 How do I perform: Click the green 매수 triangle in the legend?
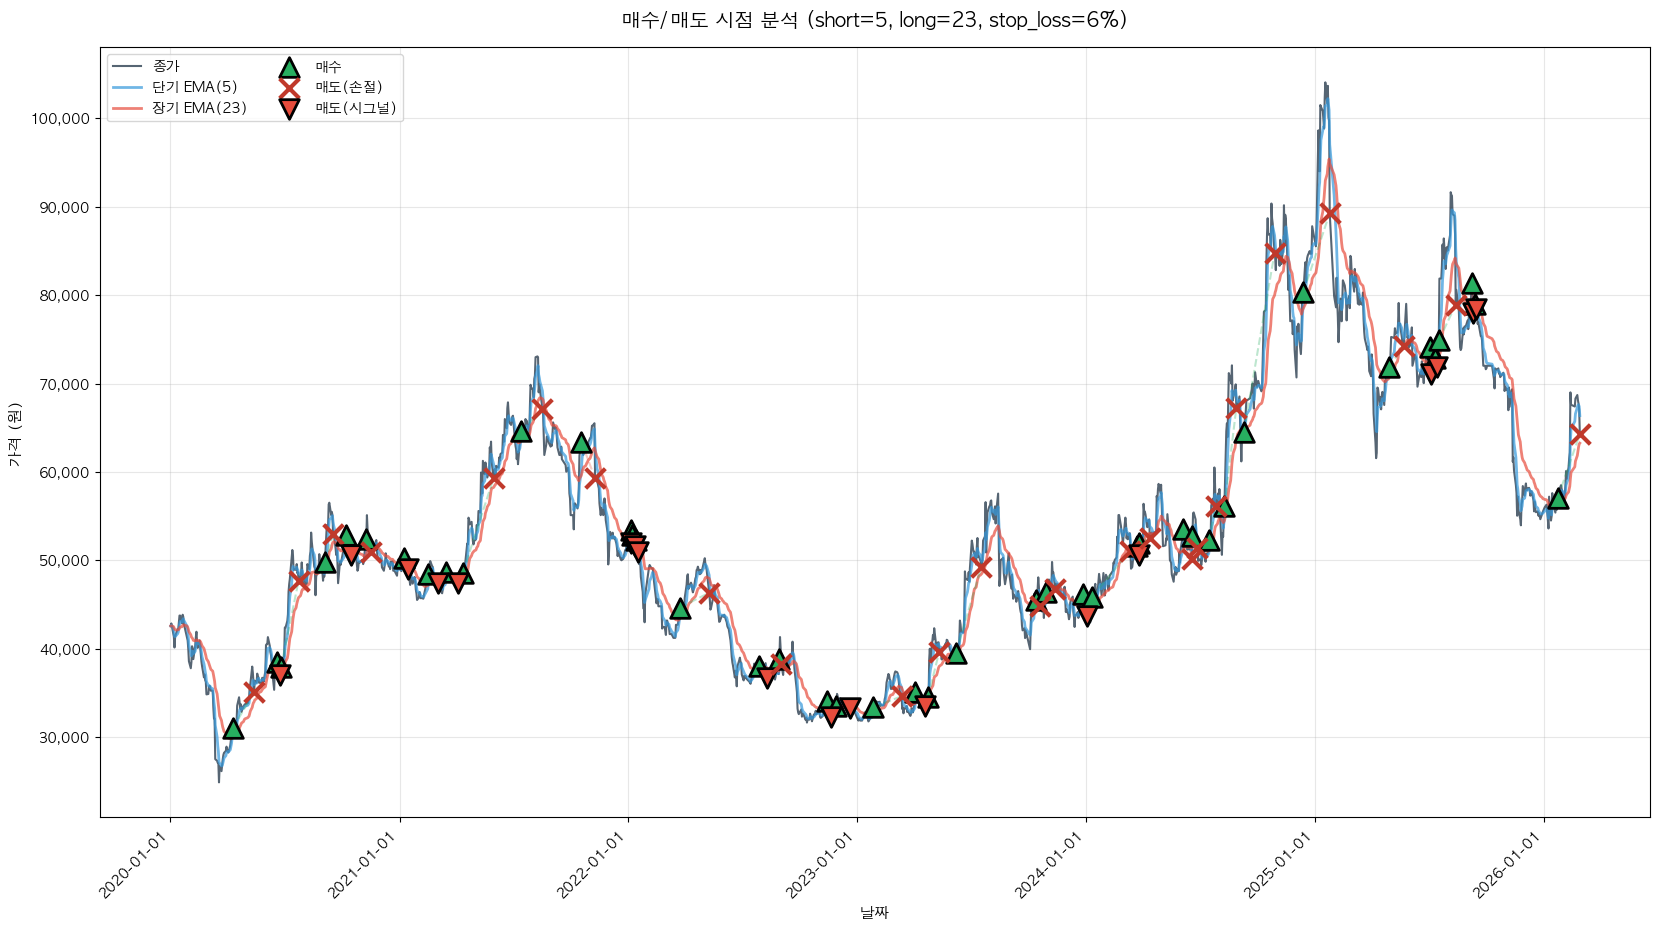point(289,67)
